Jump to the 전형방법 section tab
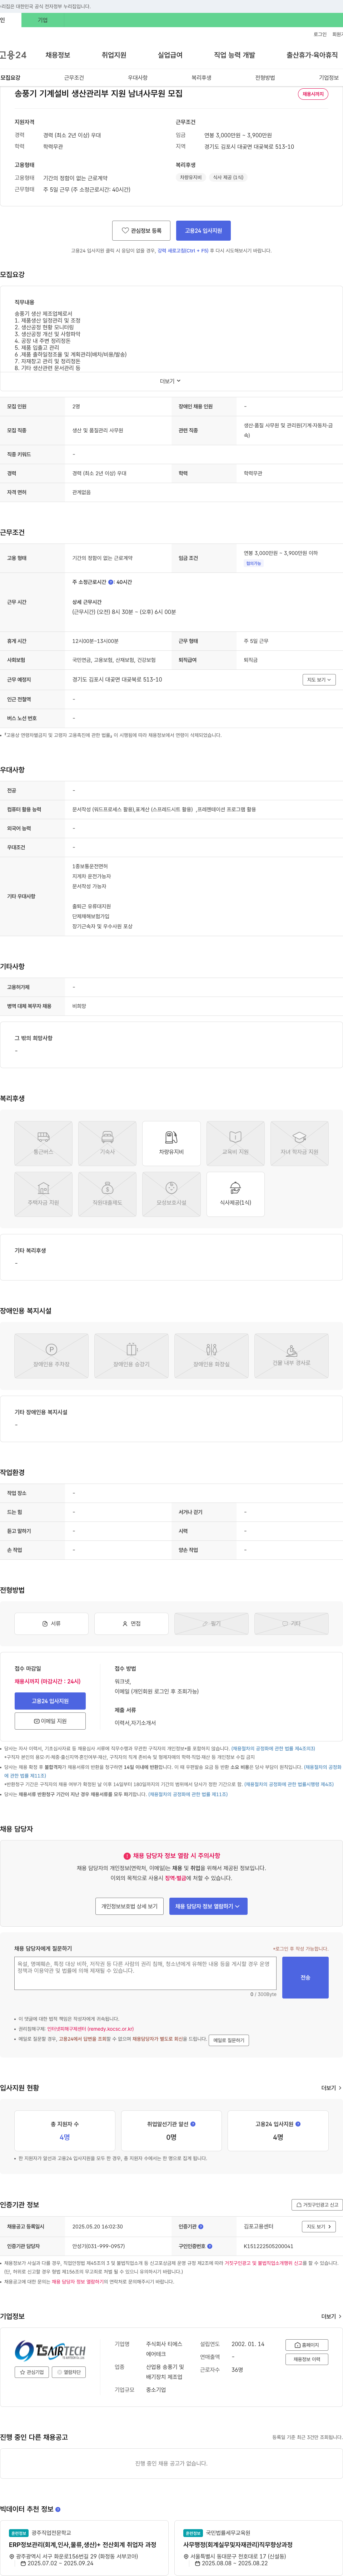This screenshot has height=2576, width=343. 265,78
